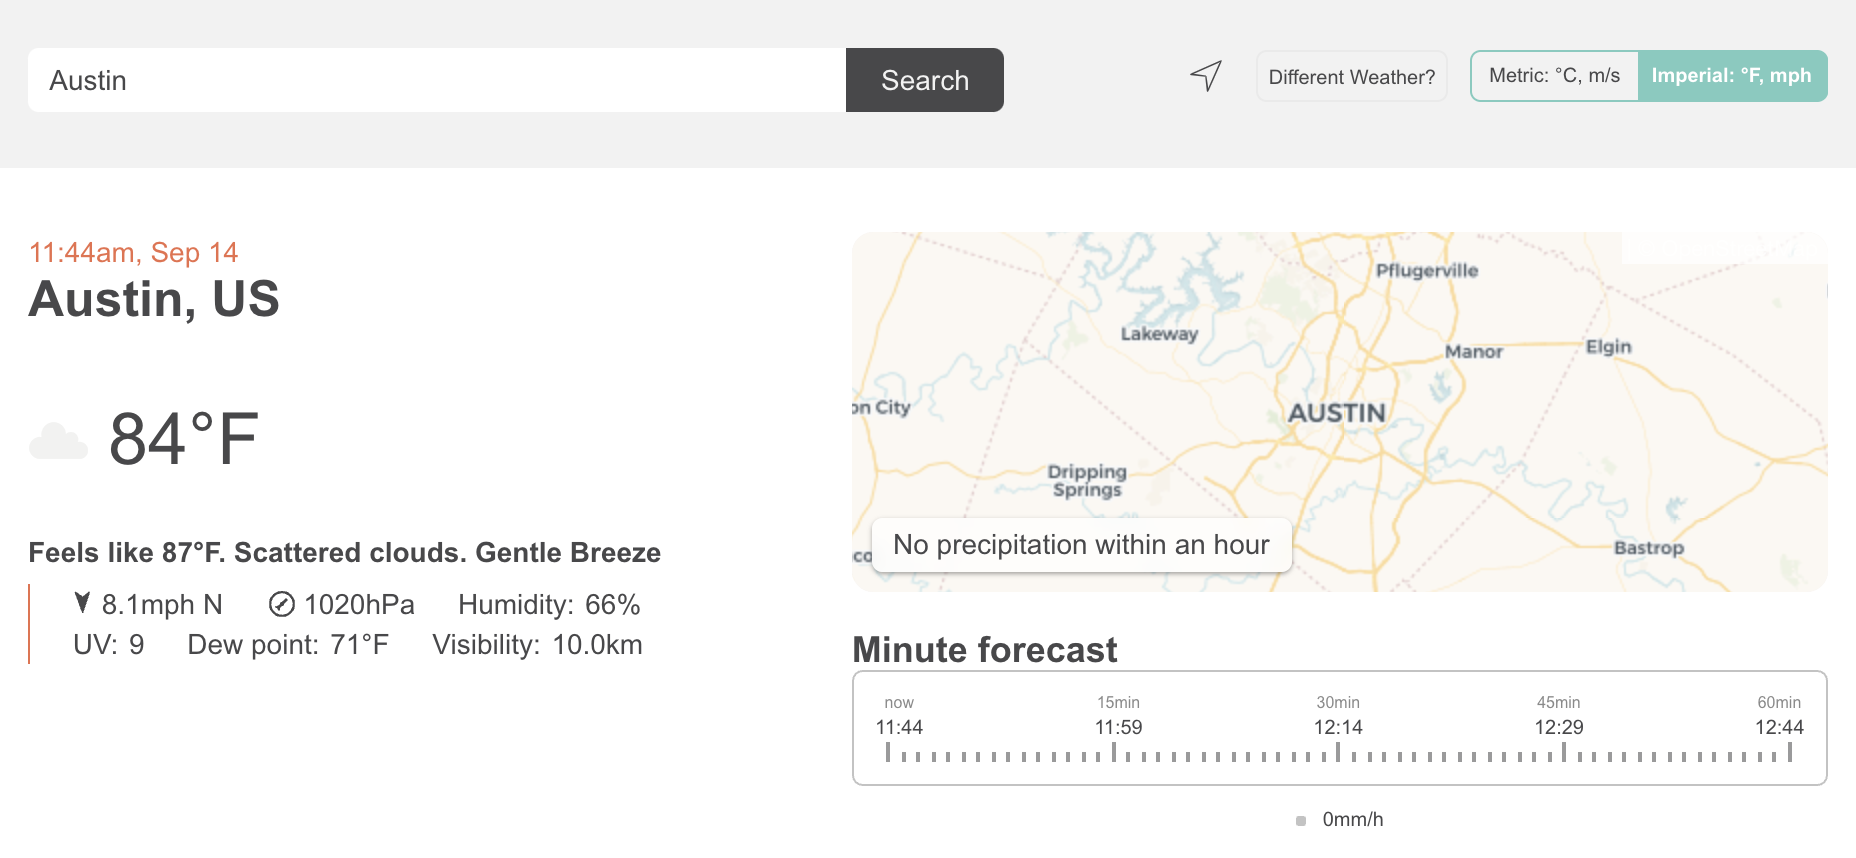Click the No precipitation within an hour banner

(x=1081, y=545)
